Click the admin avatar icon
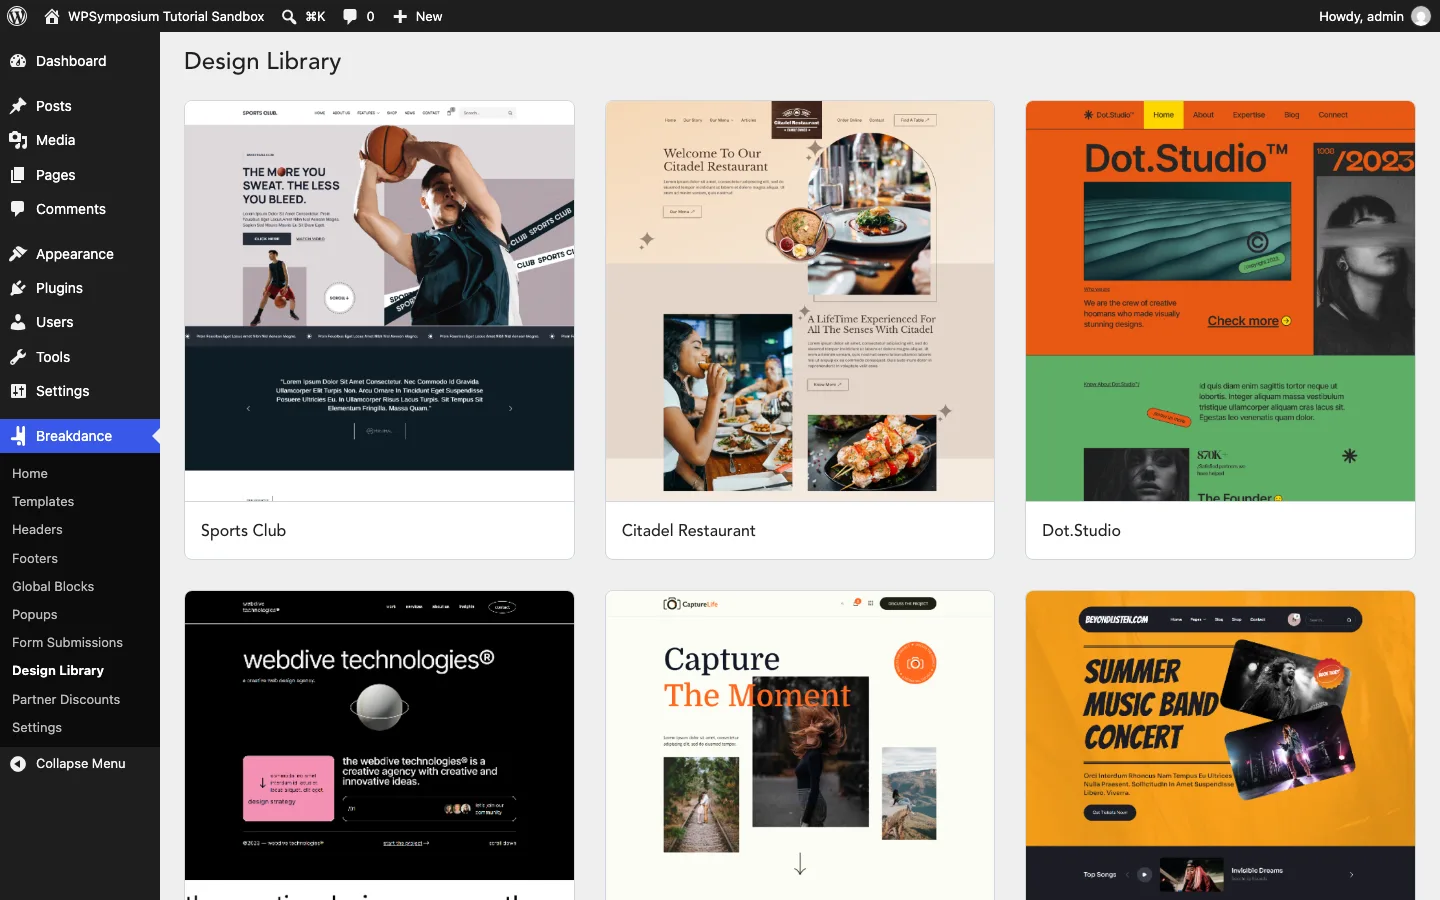 (x=1421, y=16)
